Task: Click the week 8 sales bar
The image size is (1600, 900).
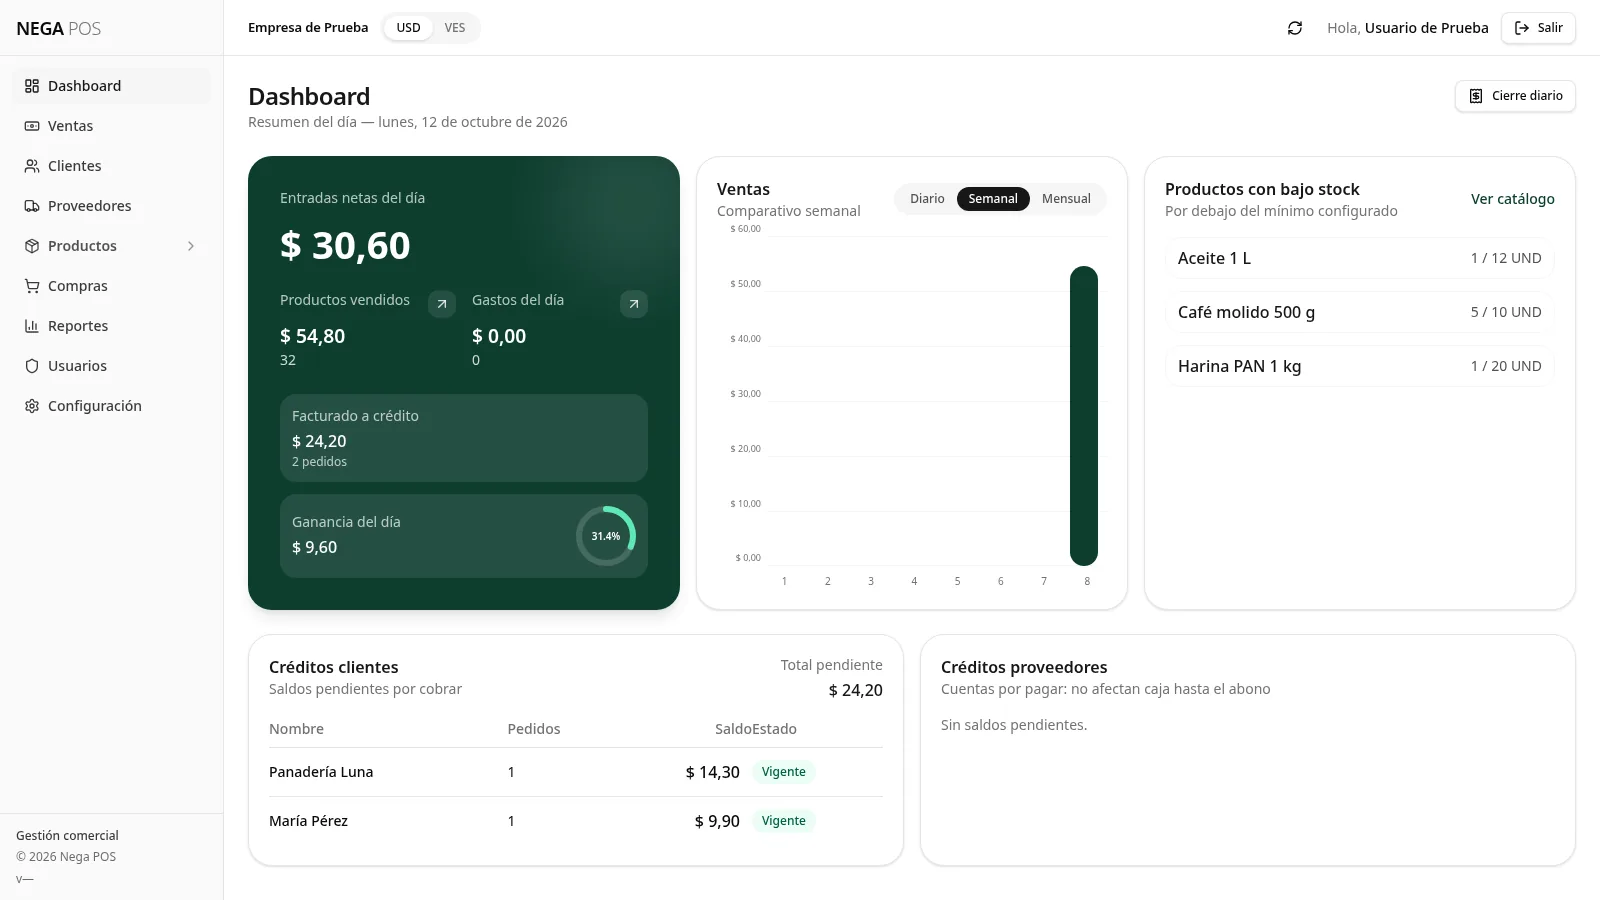Action: tap(1084, 416)
